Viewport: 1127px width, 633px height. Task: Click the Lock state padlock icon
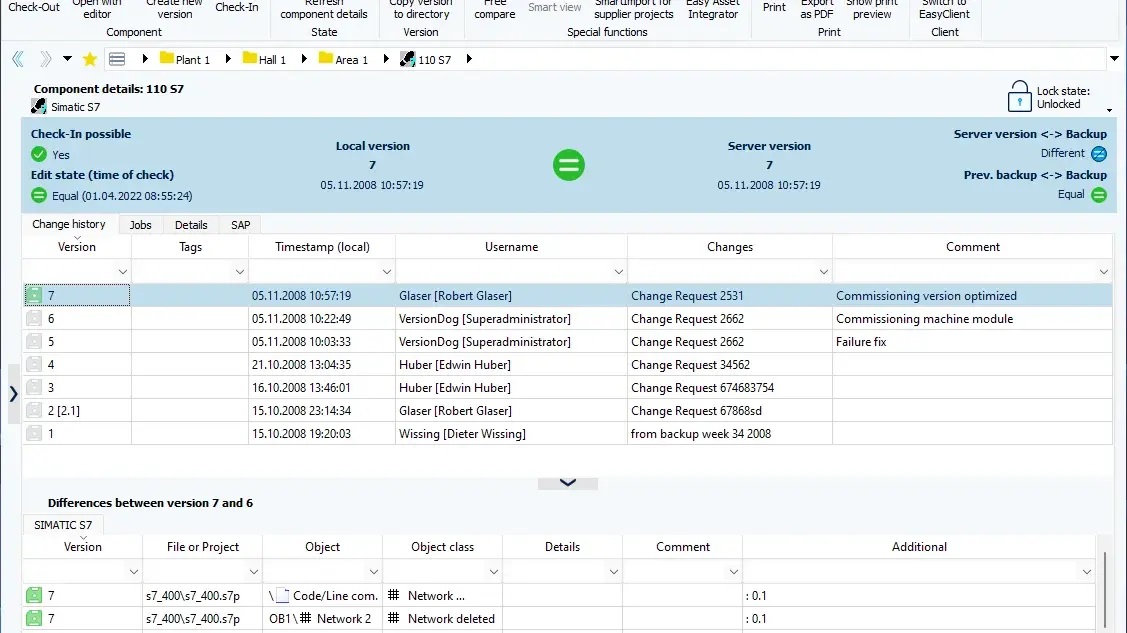pos(1019,96)
